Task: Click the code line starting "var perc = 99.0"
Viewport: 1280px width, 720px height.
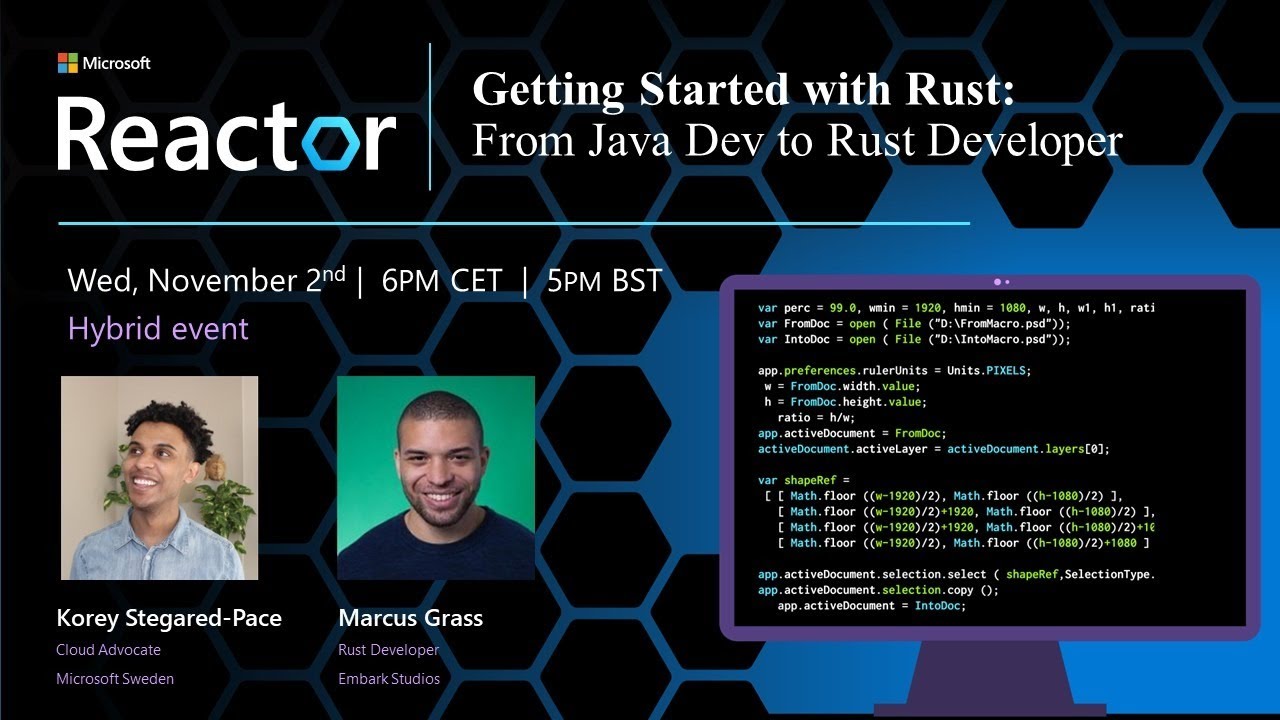Action: [957, 308]
